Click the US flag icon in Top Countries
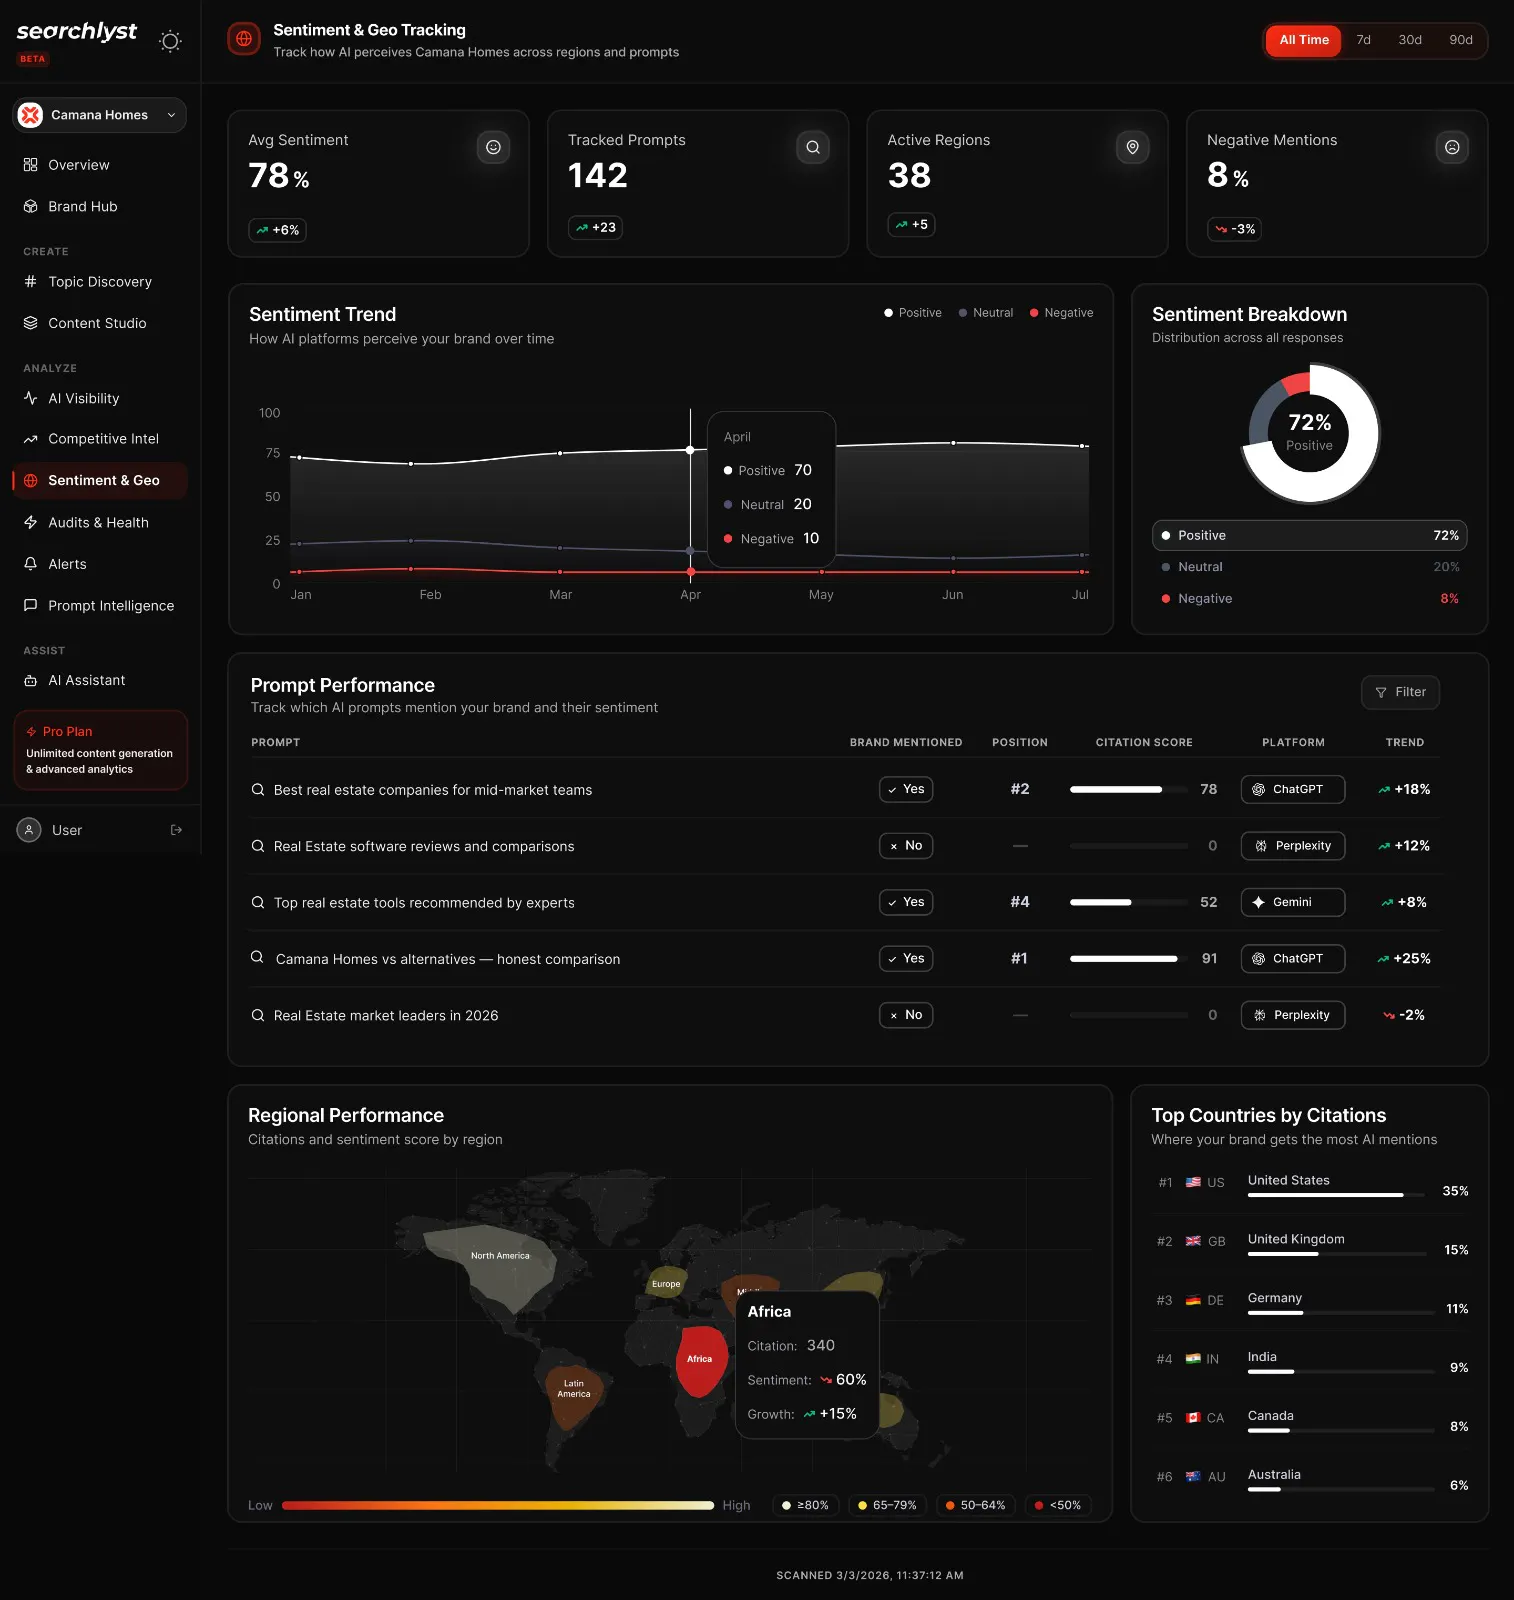The image size is (1514, 1600). [x=1193, y=1182]
